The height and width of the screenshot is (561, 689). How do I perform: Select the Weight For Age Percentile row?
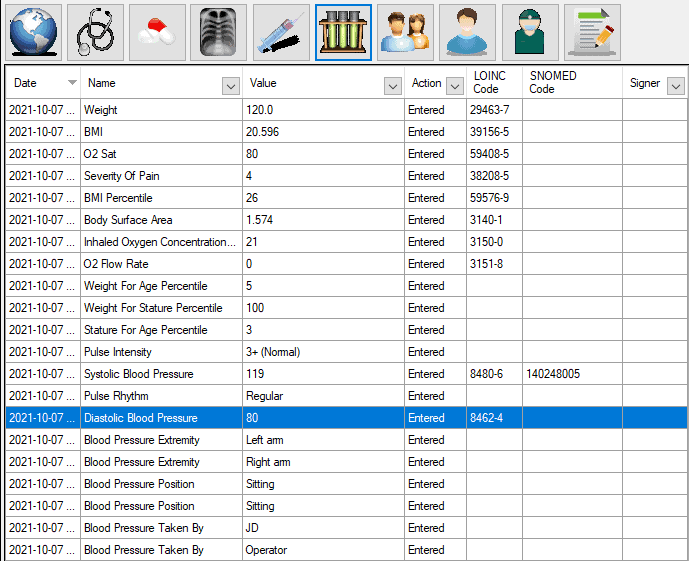[347, 286]
